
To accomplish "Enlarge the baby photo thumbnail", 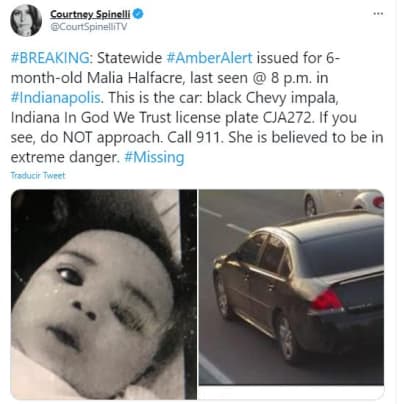I will (104, 294).
